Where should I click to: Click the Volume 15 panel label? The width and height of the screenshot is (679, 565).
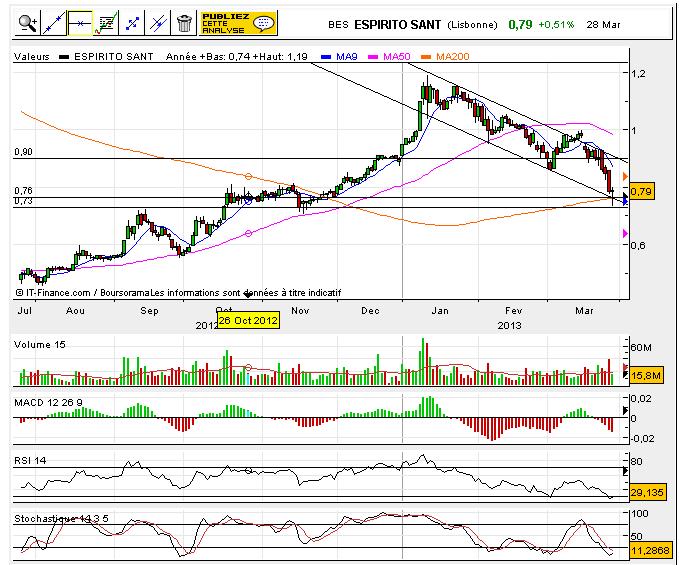39,345
